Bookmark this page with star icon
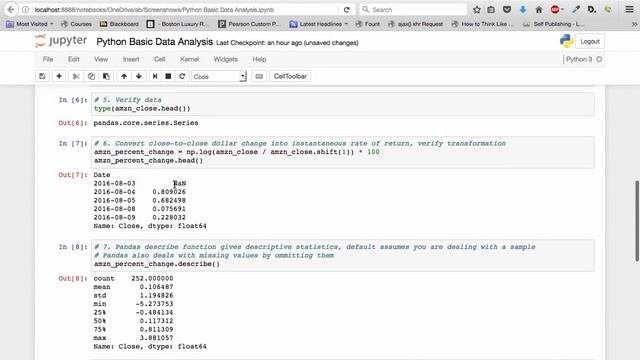This screenshot has width=640, height=360. (x=477, y=9)
